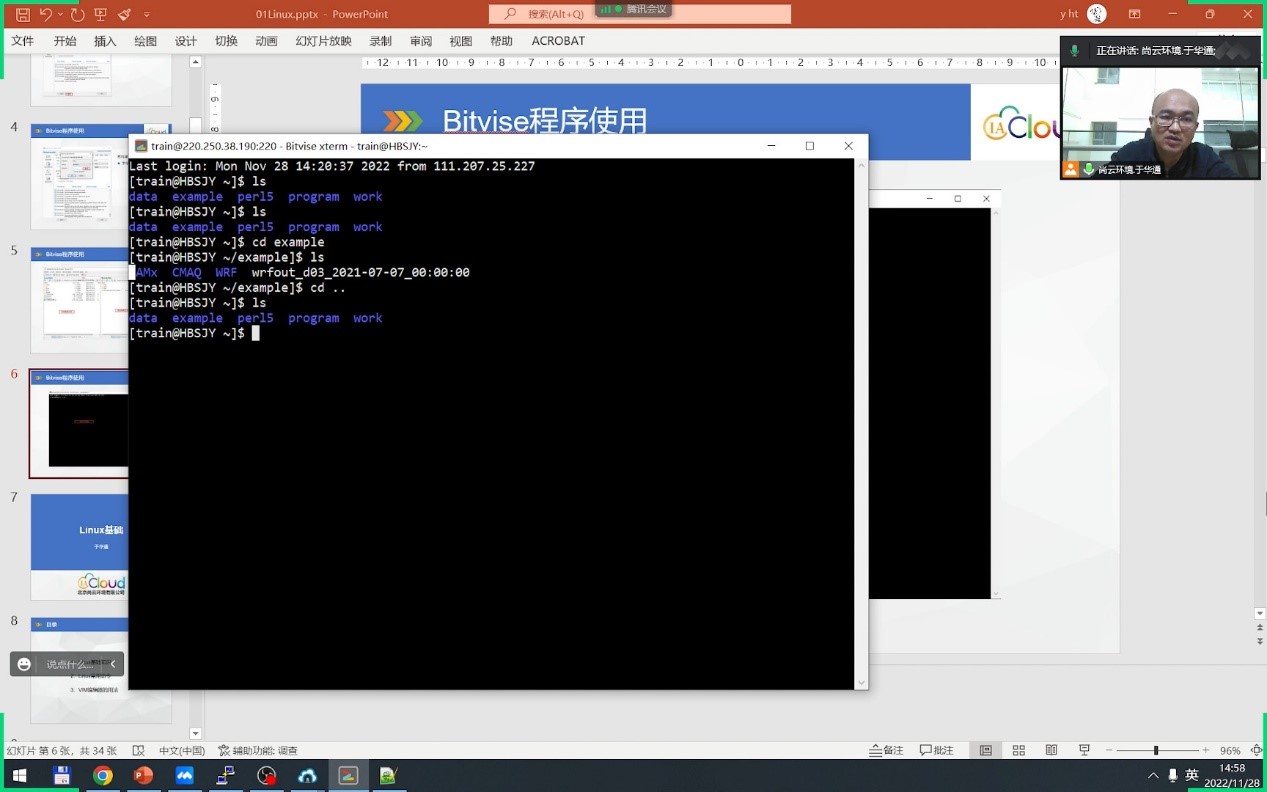This screenshot has height=792, width=1267.
Task: Click the orange participant icon on video thumbnail
Action: pos(1071,169)
